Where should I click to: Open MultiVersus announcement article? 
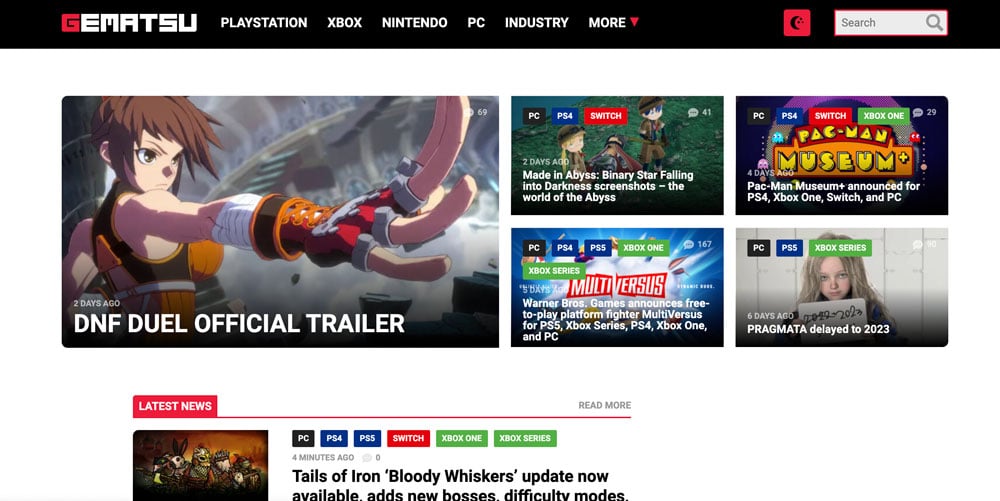[x=615, y=320]
